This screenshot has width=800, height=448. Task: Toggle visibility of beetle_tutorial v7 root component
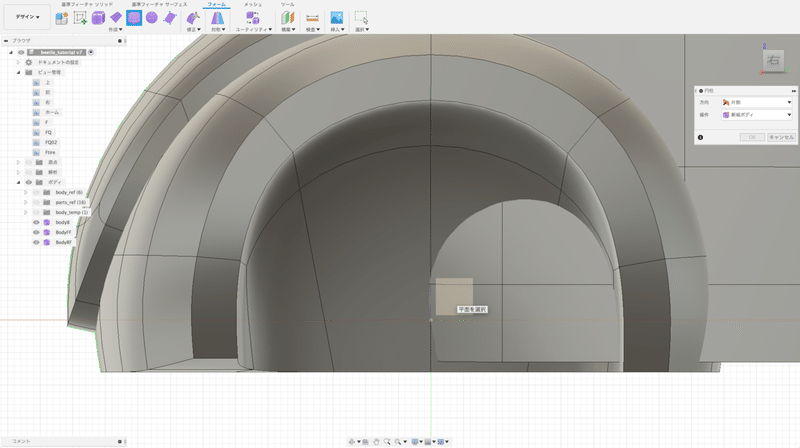[x=21, y=52]
